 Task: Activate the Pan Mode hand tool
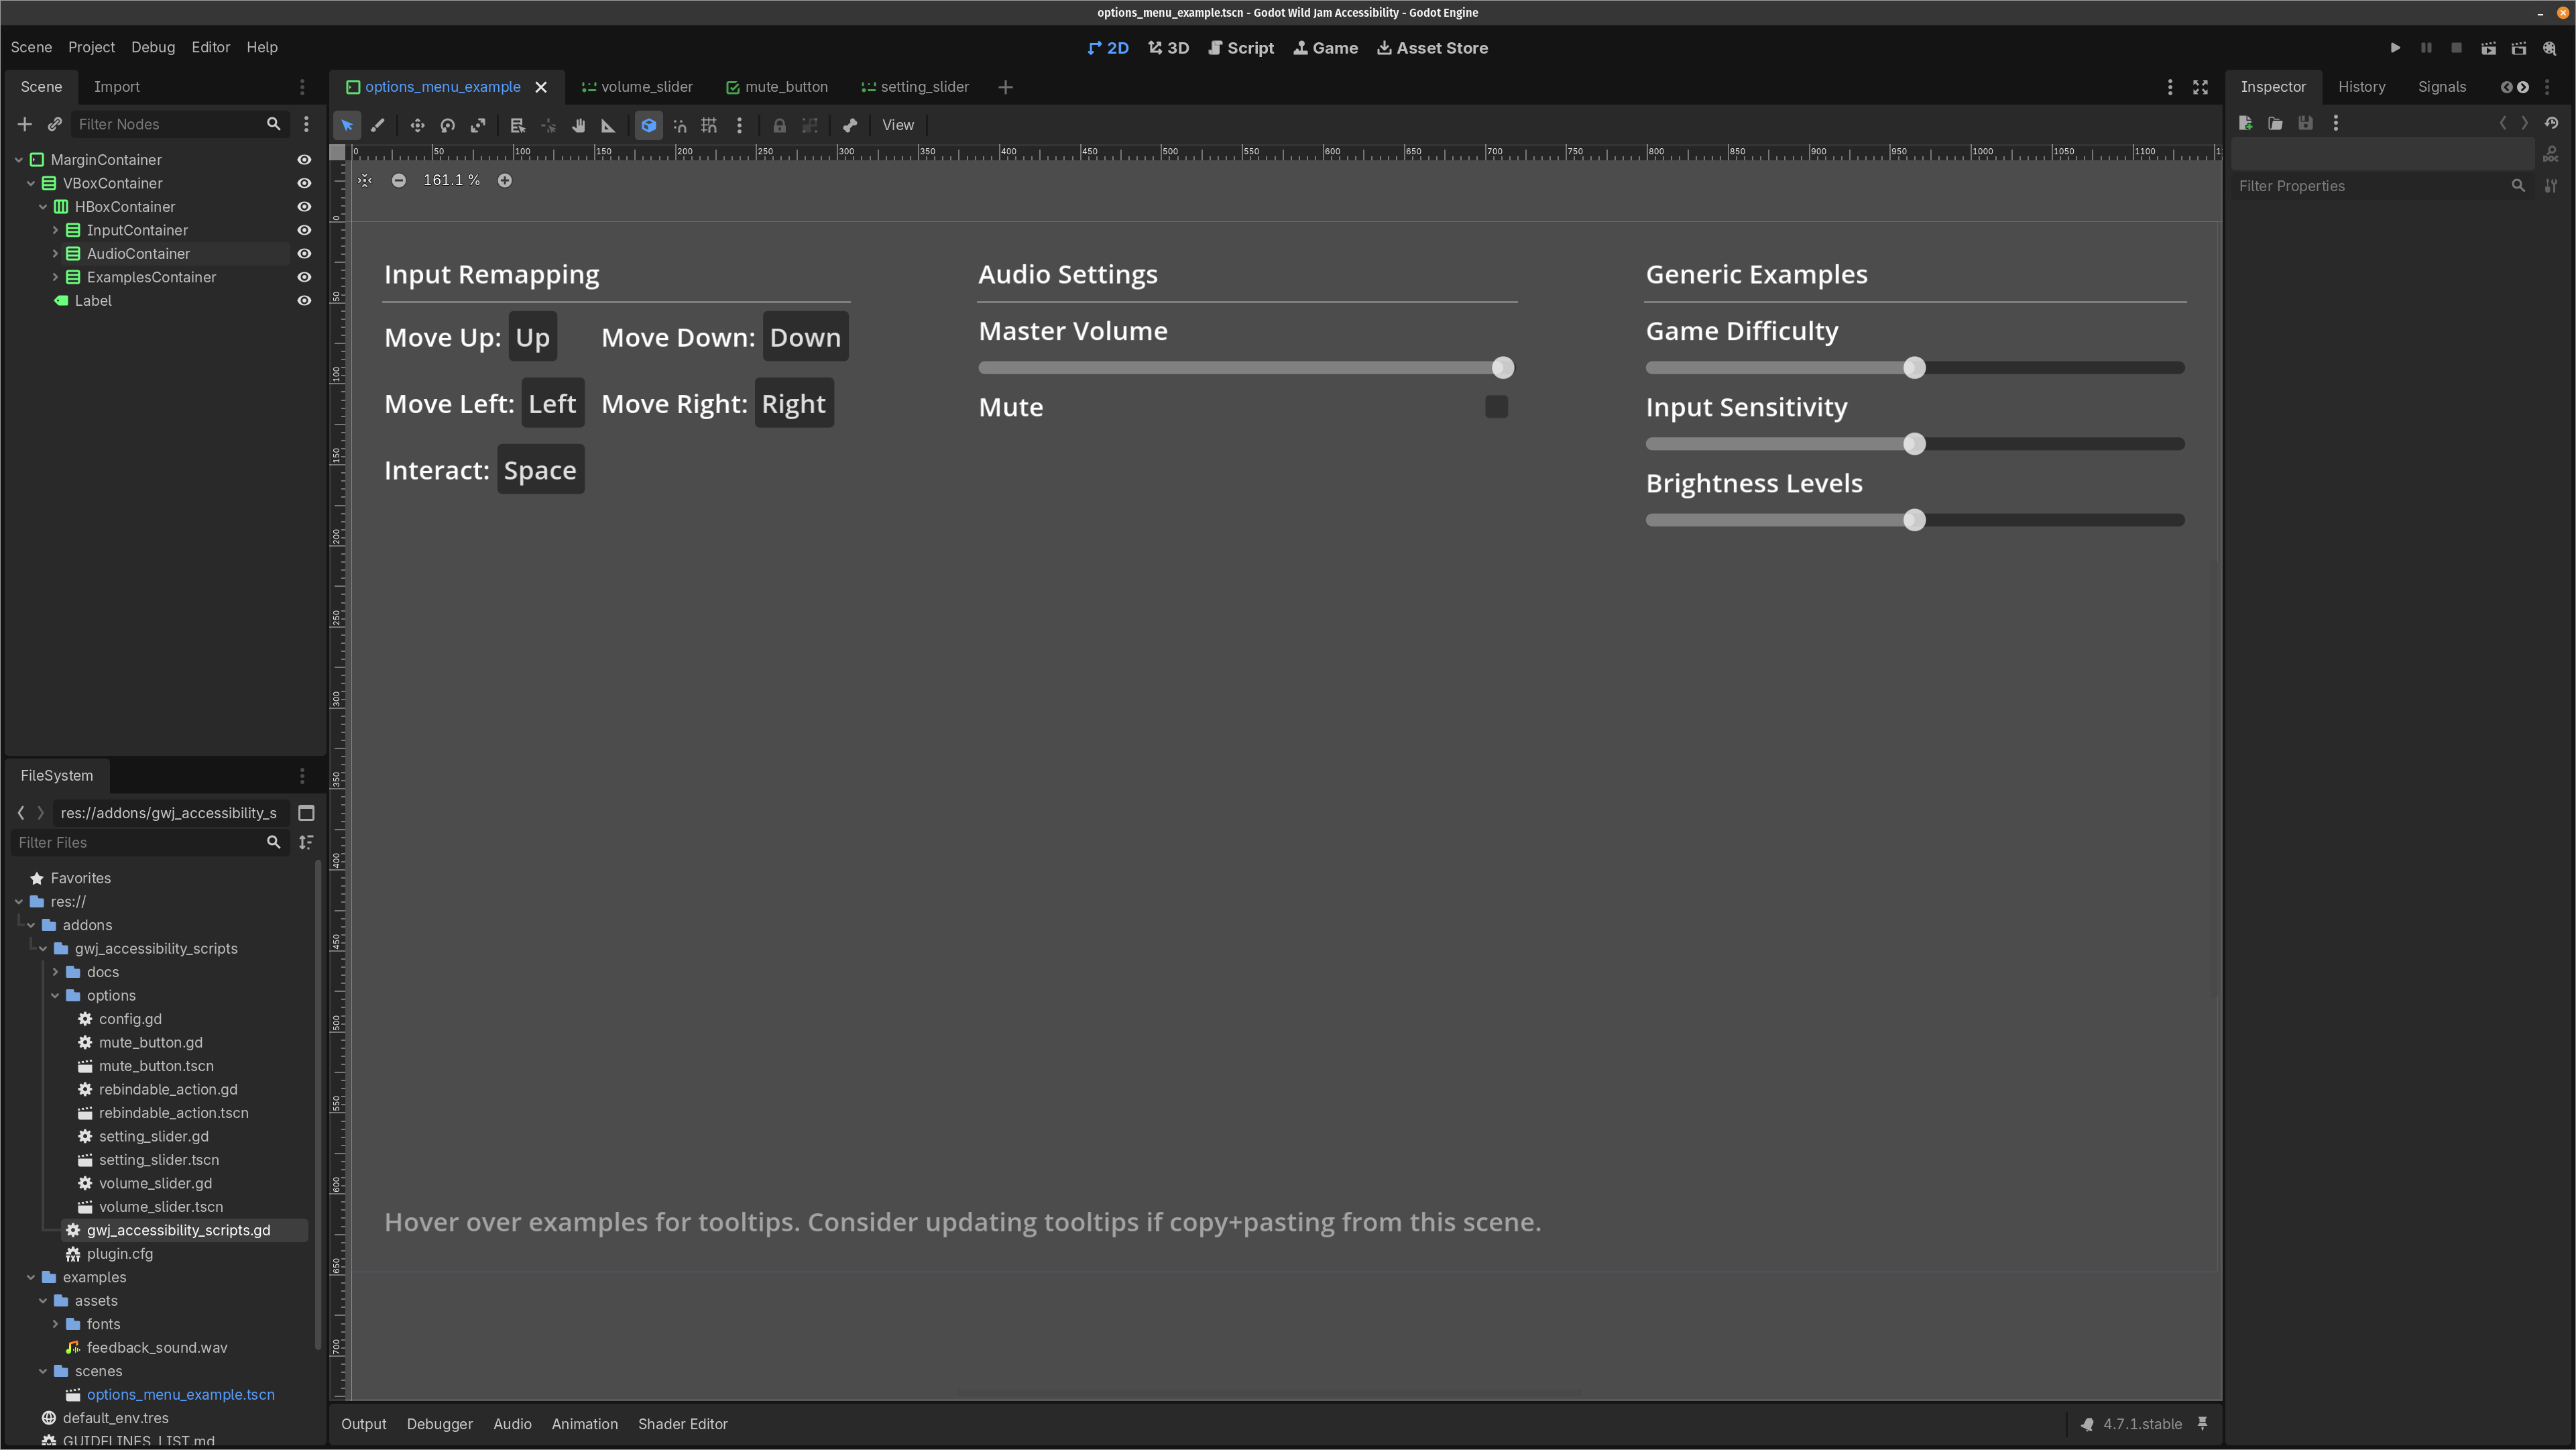point(578,125)
